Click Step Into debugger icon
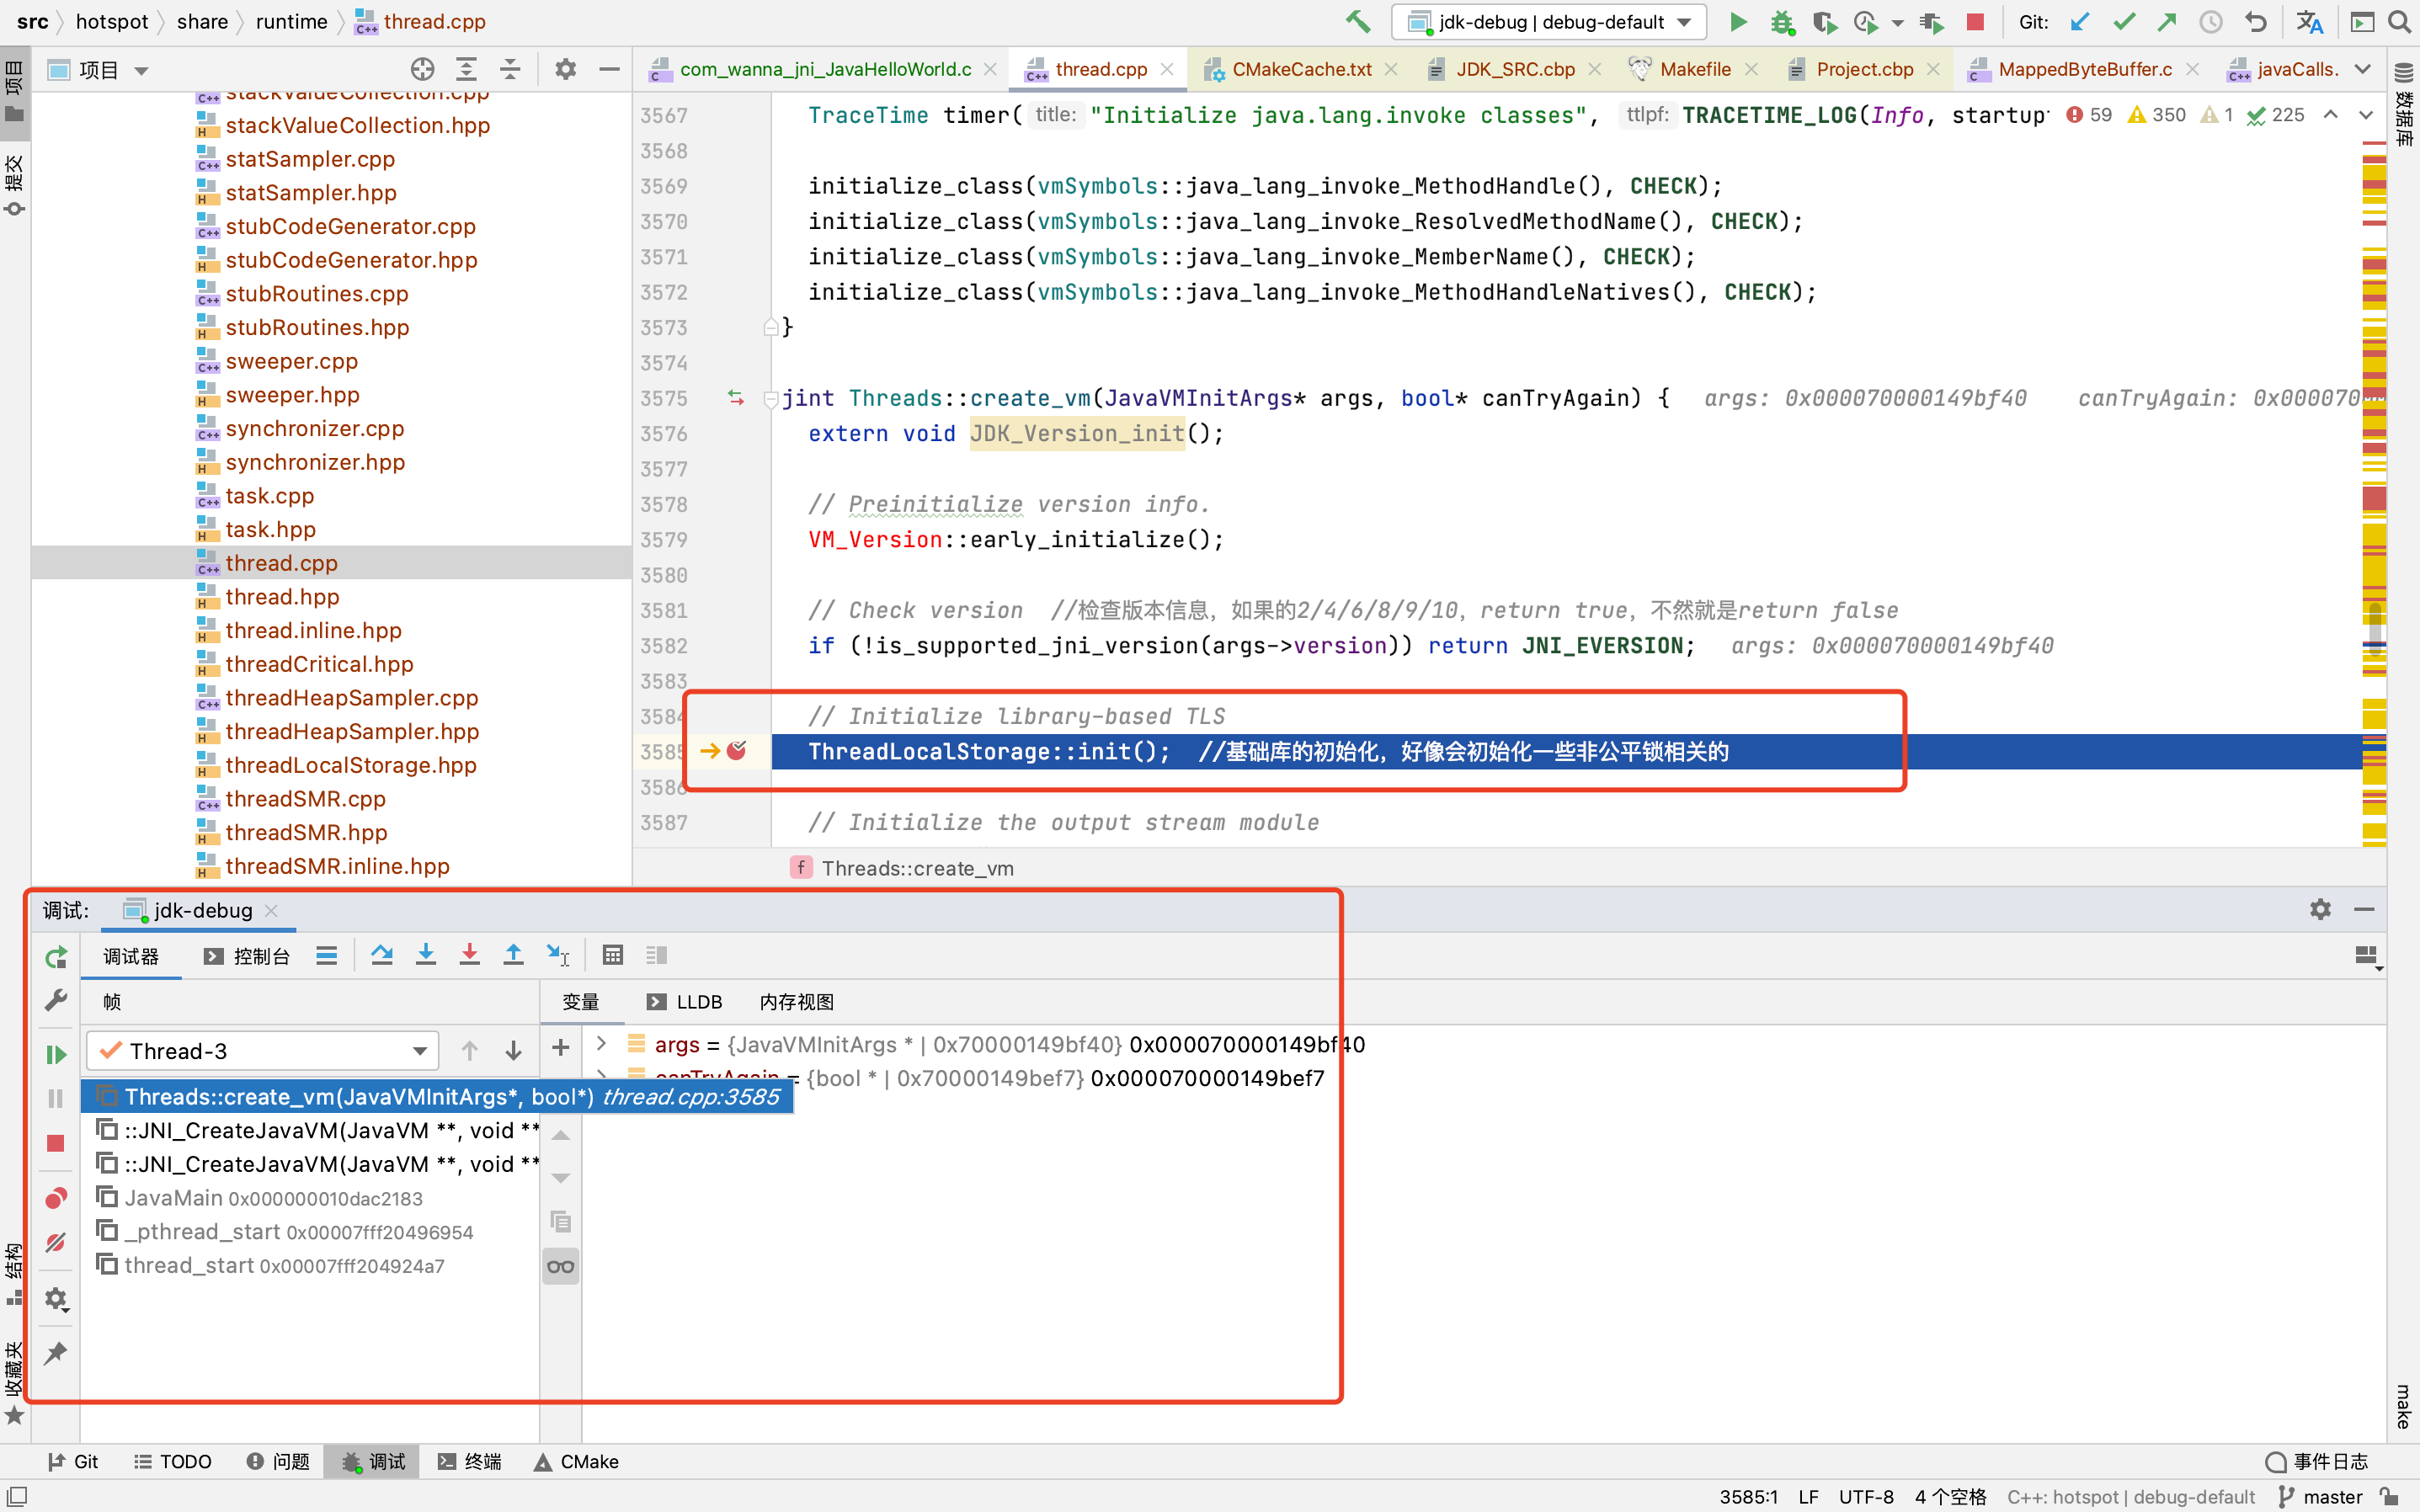The height and width of the screenshot is (1512, 2420). pos(426,955)
